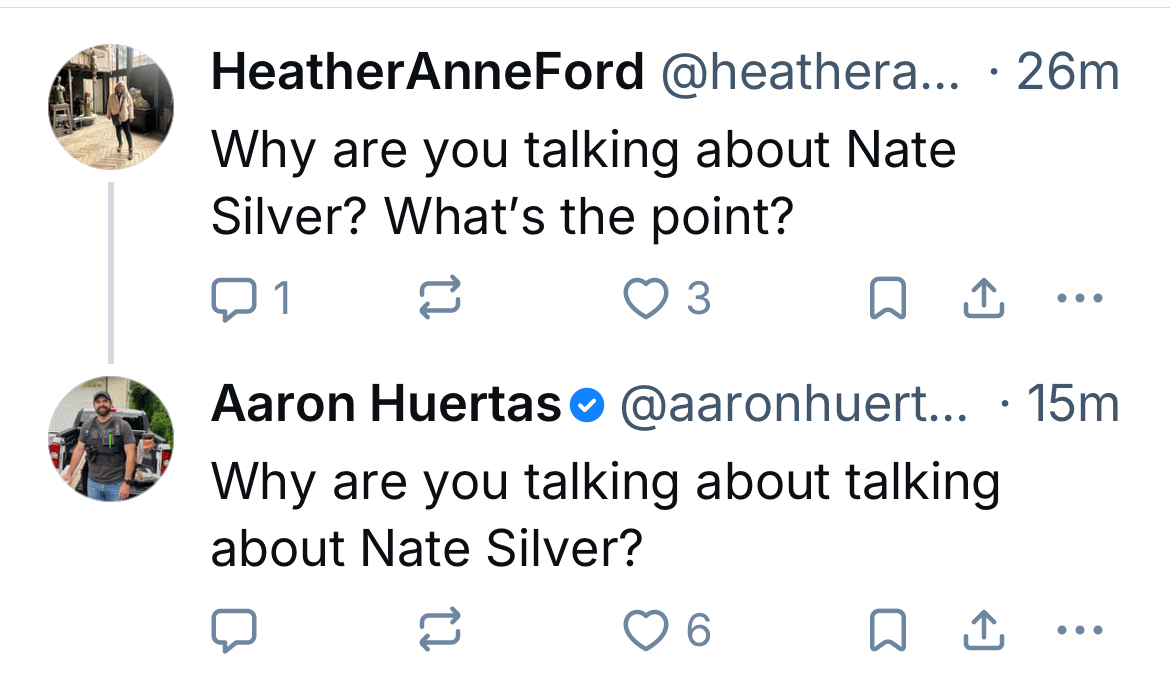Reply to HeatherAnneFord's tweet
Screen dimensions: 1170x691
tap(236, 298)
